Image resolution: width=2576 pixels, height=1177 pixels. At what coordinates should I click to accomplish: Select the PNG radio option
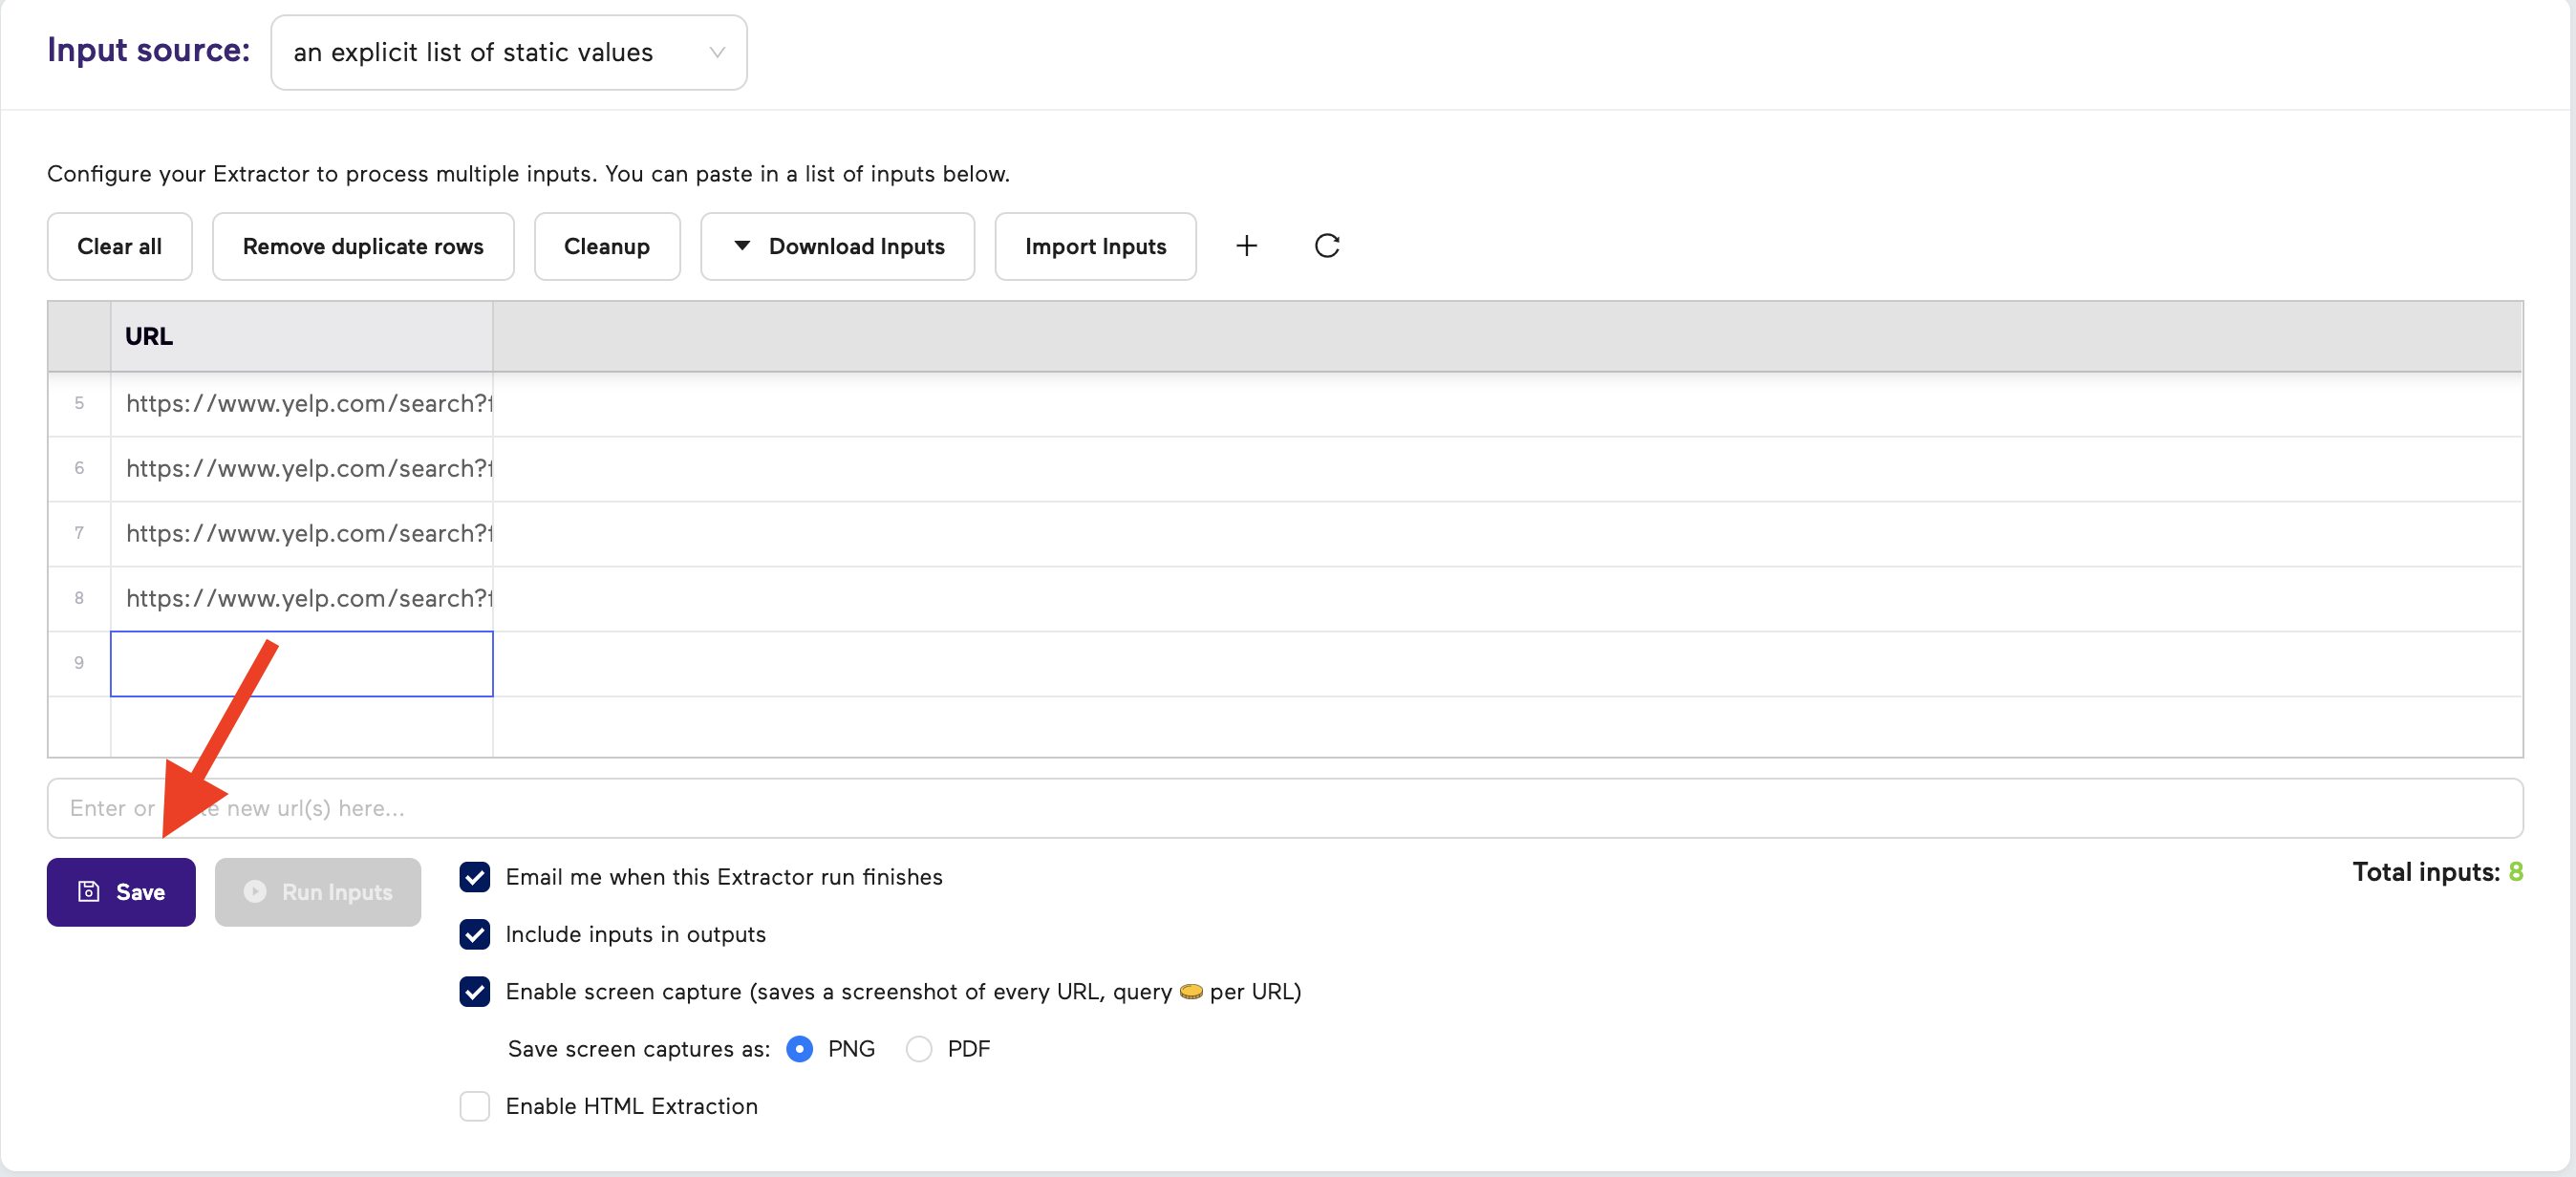tap(800, 1048)
